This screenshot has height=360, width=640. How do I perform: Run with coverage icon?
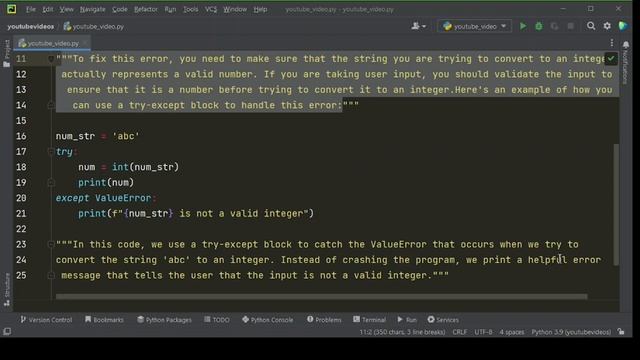(x=554, y=26)
